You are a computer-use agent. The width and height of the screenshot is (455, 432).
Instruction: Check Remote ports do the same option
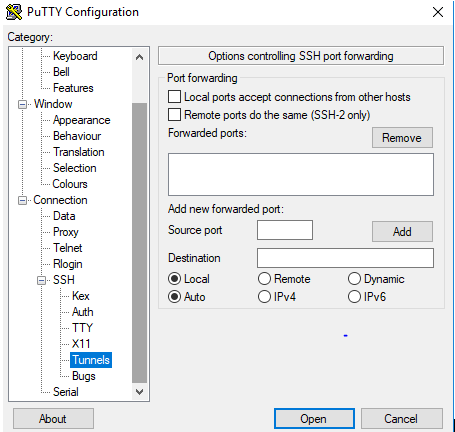175,115
